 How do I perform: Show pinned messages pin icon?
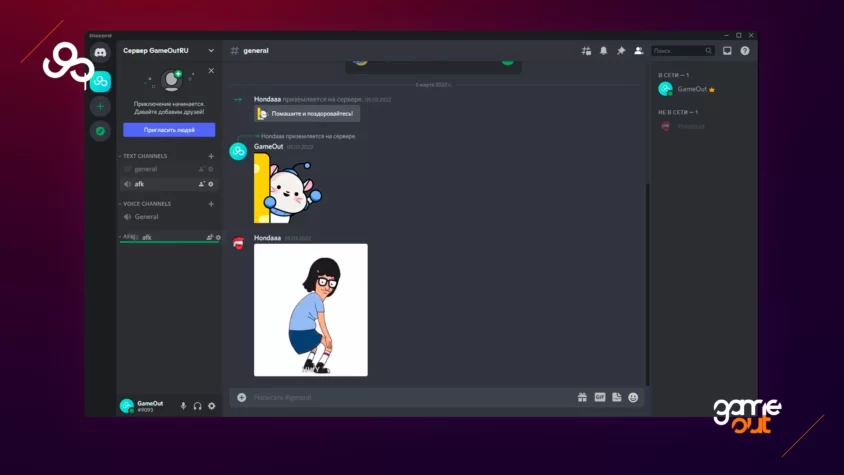pos(621,51)
